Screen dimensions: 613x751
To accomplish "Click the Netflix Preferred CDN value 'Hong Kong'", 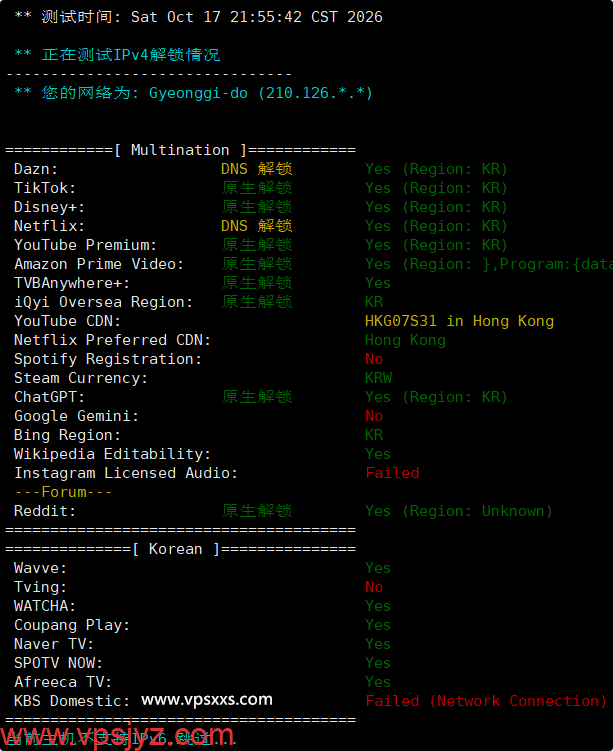I will tap(406, 340).
